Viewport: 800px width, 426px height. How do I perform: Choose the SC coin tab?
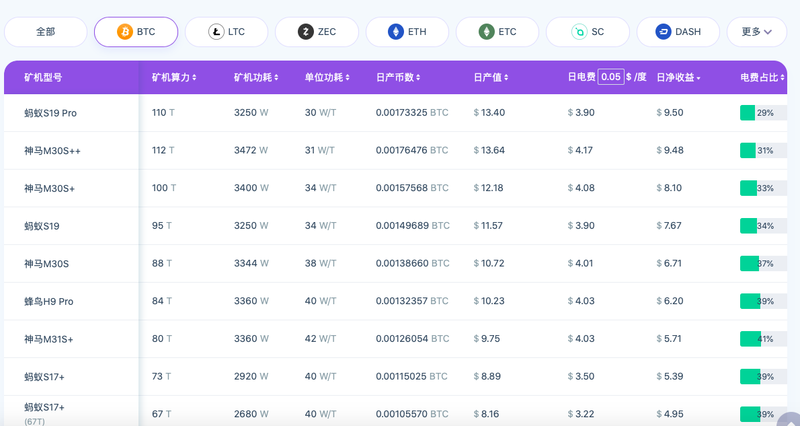pyautogui.click(x=587, y=32)
